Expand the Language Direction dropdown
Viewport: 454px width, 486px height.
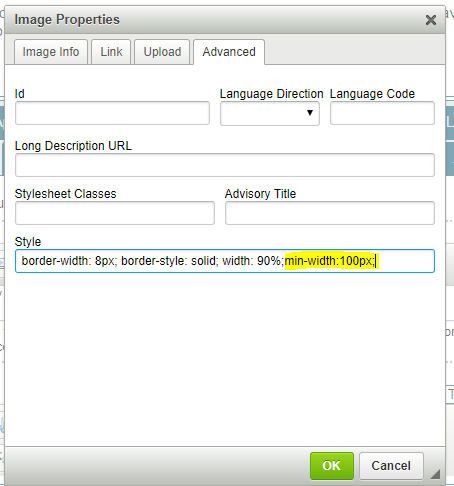click(270, 113)
